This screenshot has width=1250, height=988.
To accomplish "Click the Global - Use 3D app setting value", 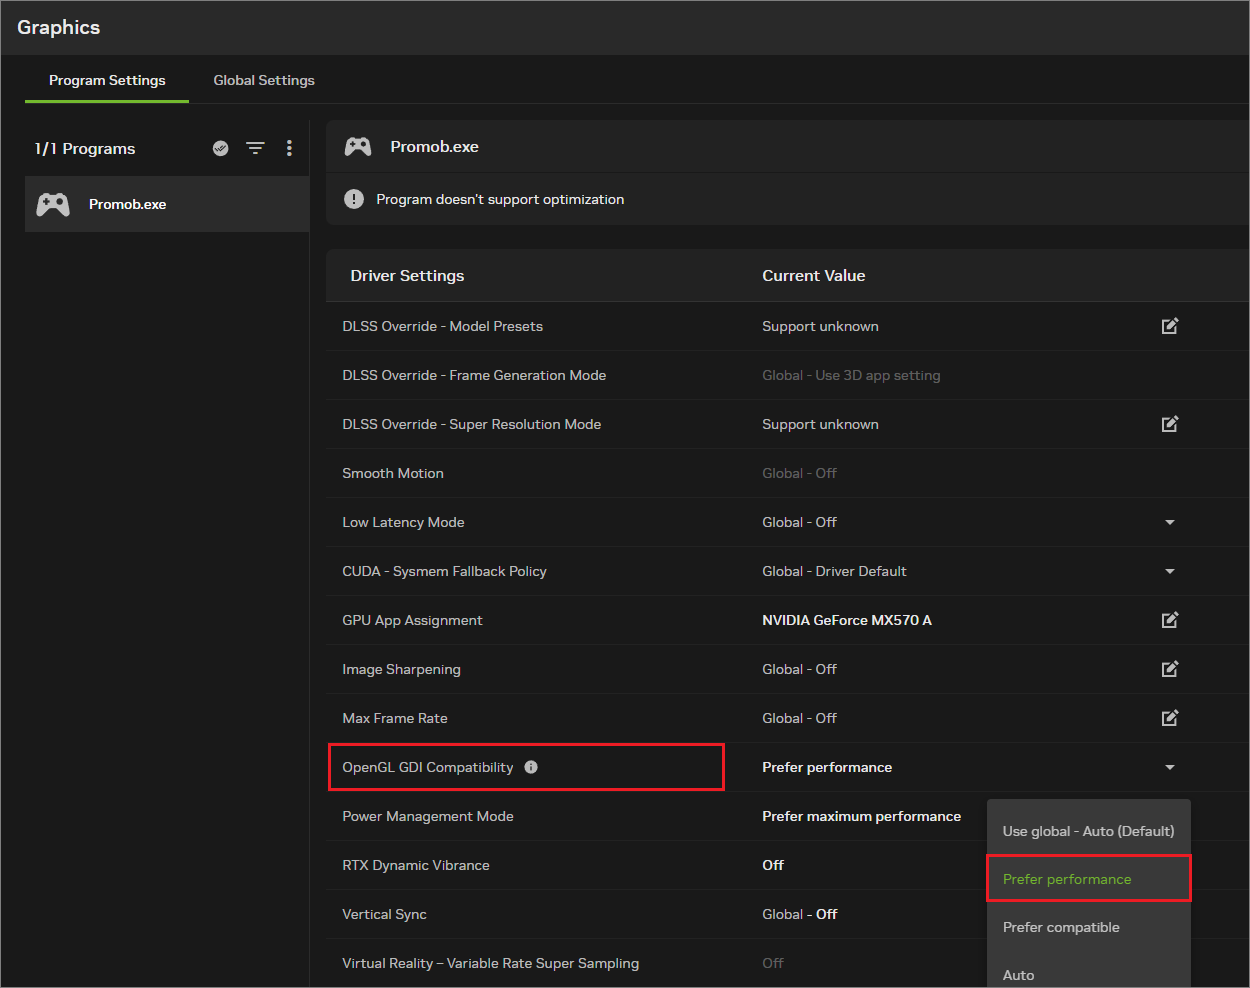I will (851, 375).
